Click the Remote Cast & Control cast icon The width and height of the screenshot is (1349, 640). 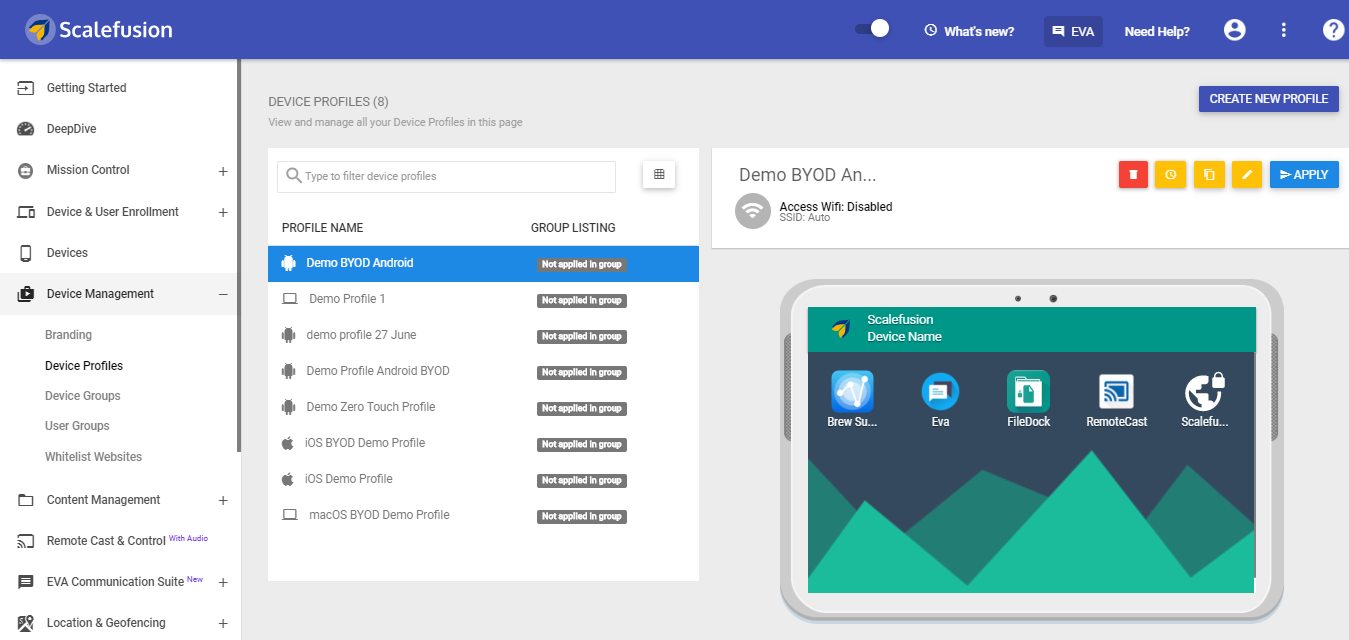(26, 541)
